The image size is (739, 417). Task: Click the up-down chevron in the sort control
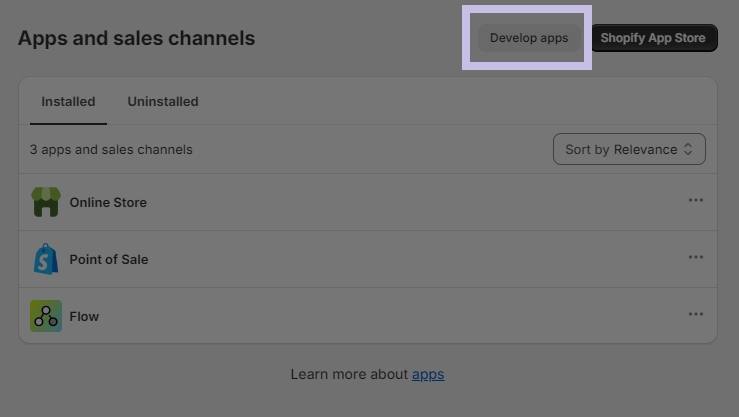point(688,150)
